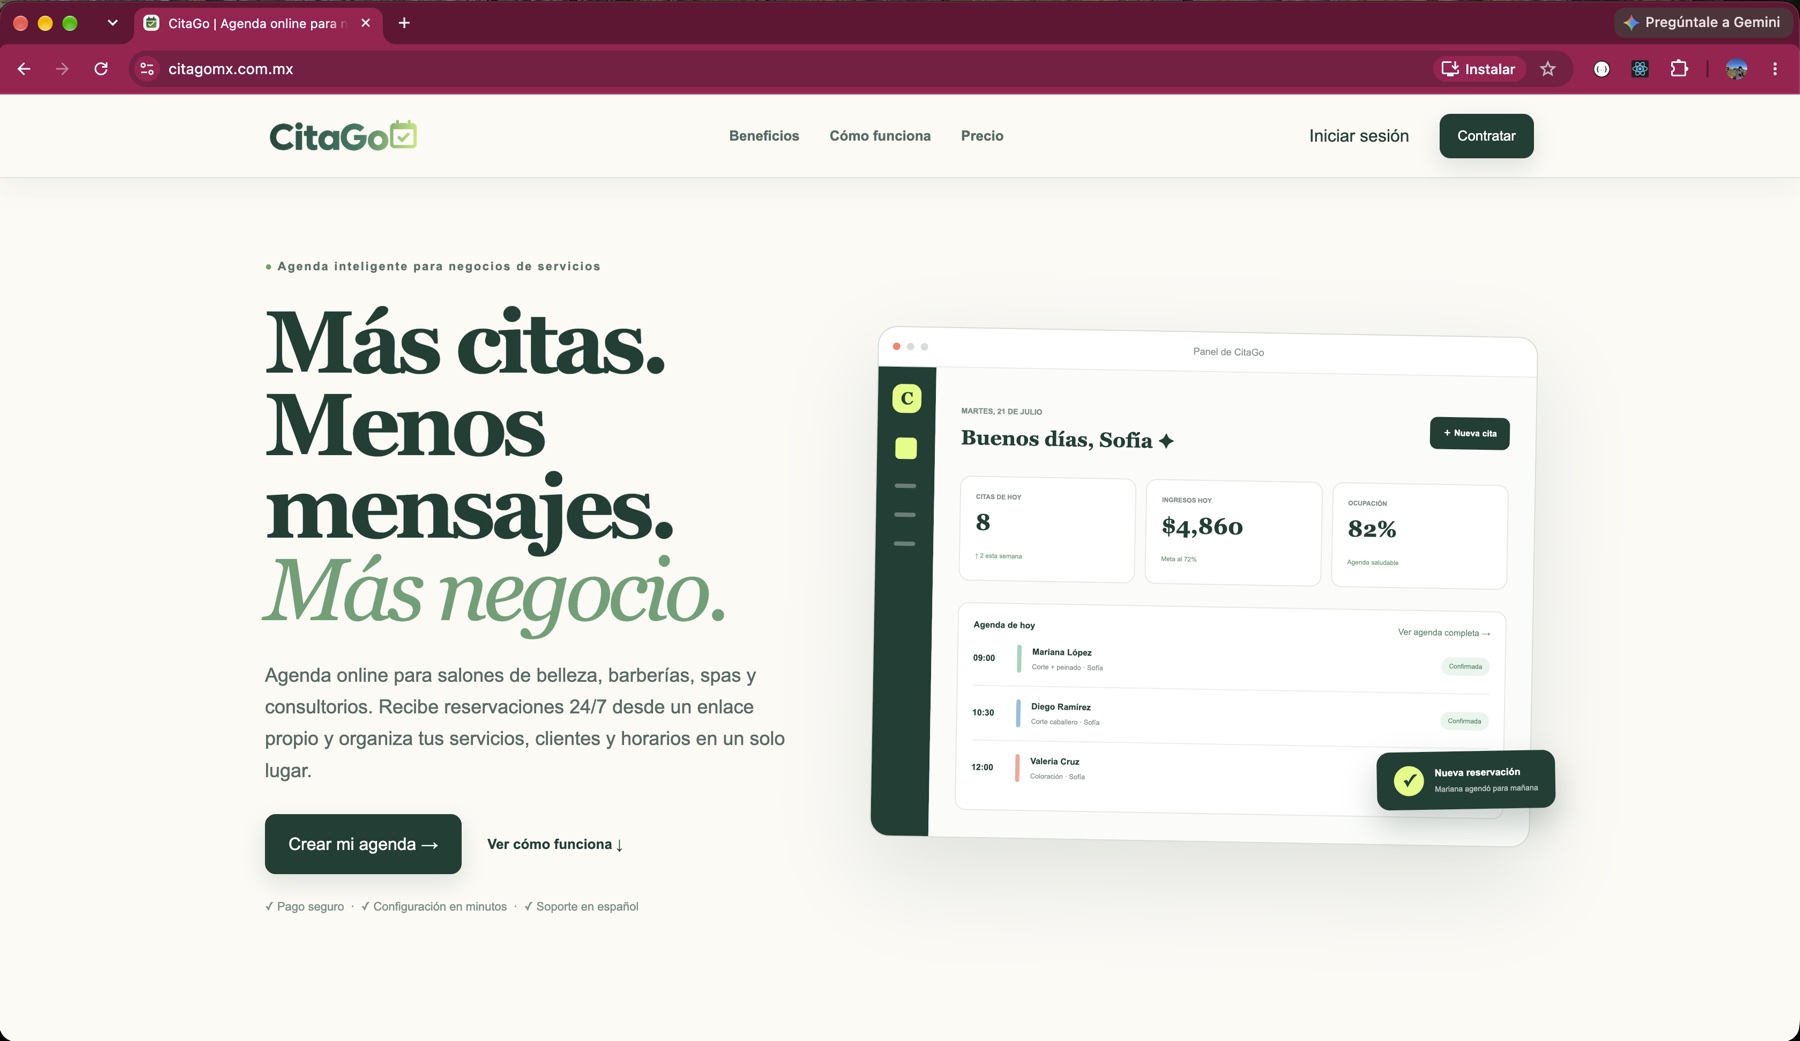Open a new browser tab
The width and height of the screenshot is (1800, 1041).
pos(404,23)
